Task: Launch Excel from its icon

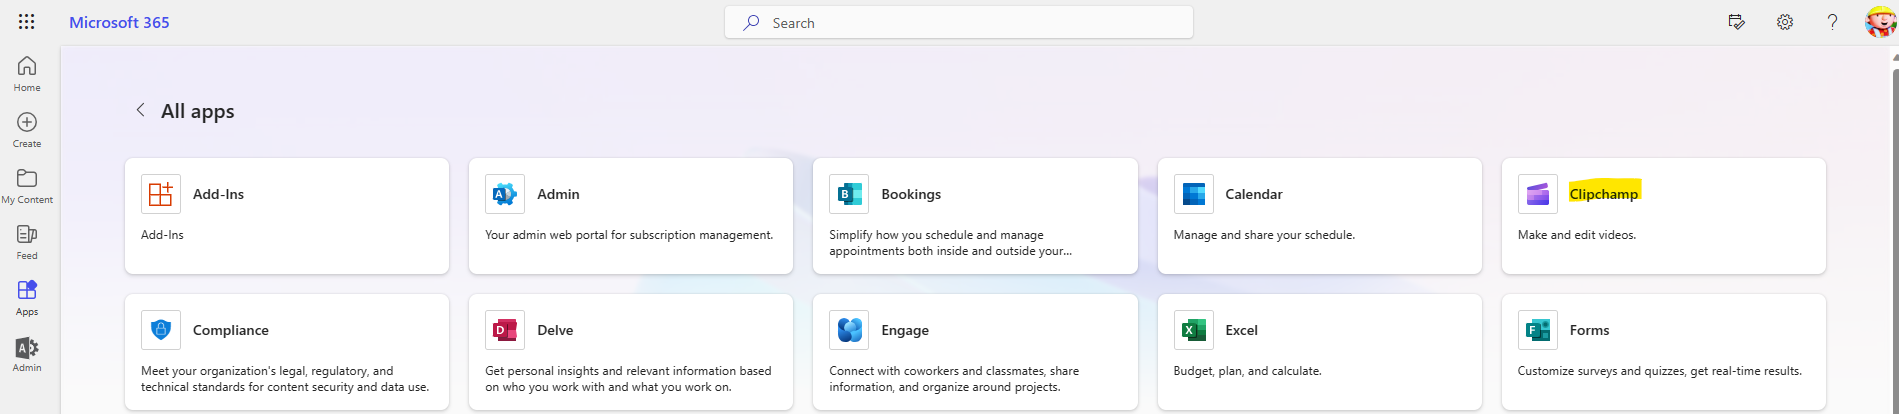Action: (x=1193, y=330)
